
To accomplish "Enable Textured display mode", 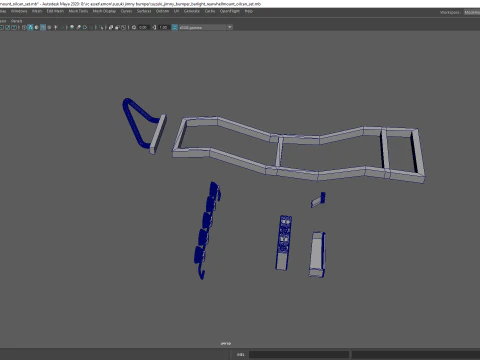I will (x=49, y=27).
